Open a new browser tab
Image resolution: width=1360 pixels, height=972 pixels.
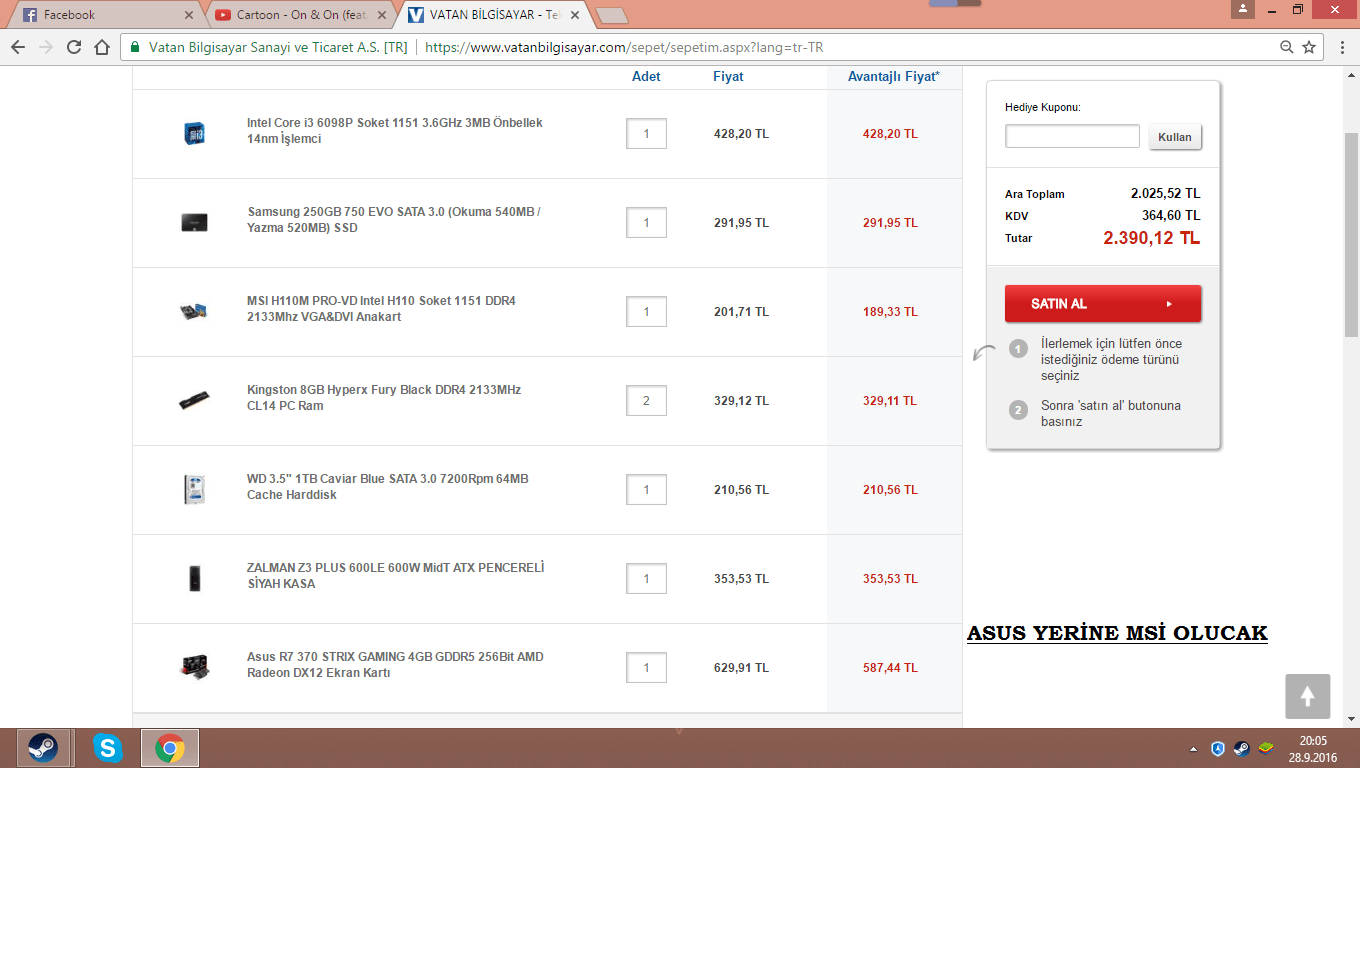click(x=612, y=15)
